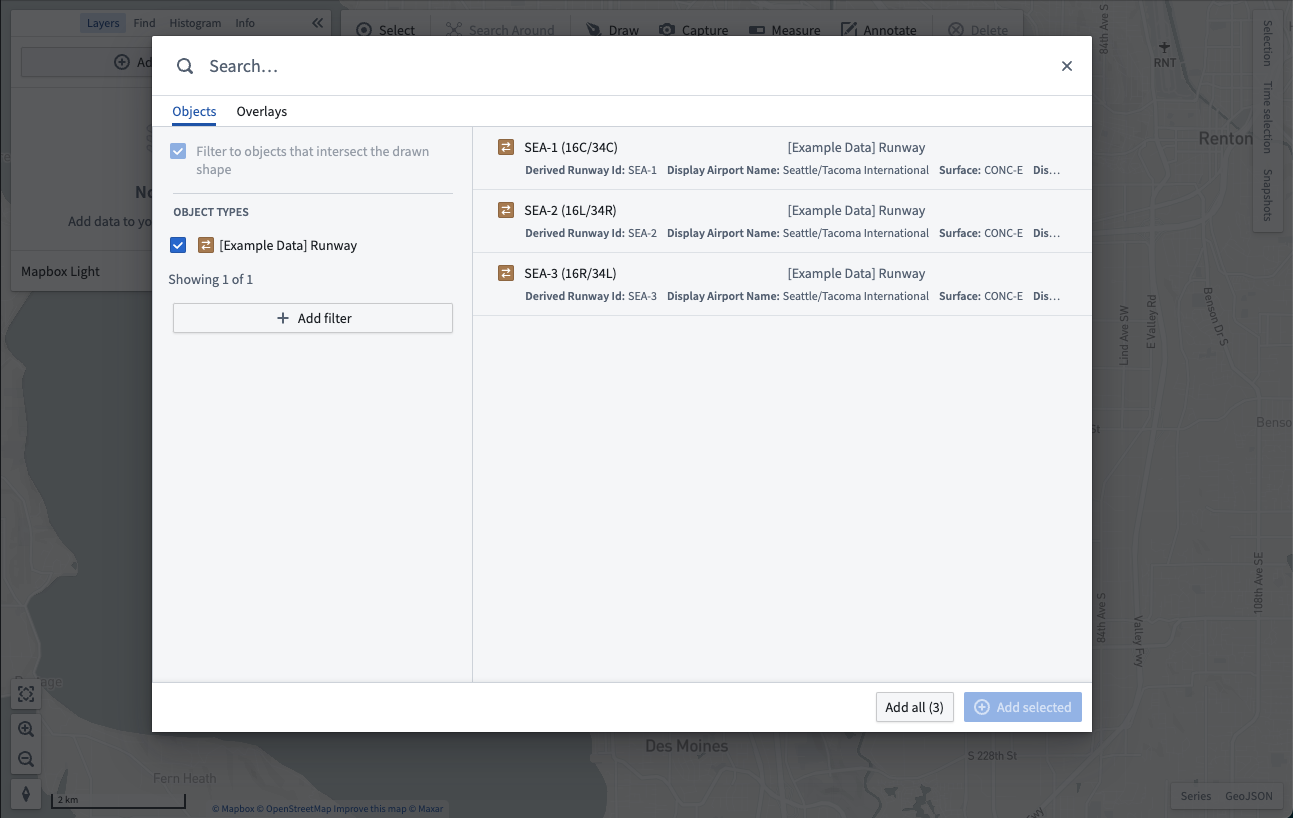
Task: Click the GeoJSON button
Action: point(1249,796)
